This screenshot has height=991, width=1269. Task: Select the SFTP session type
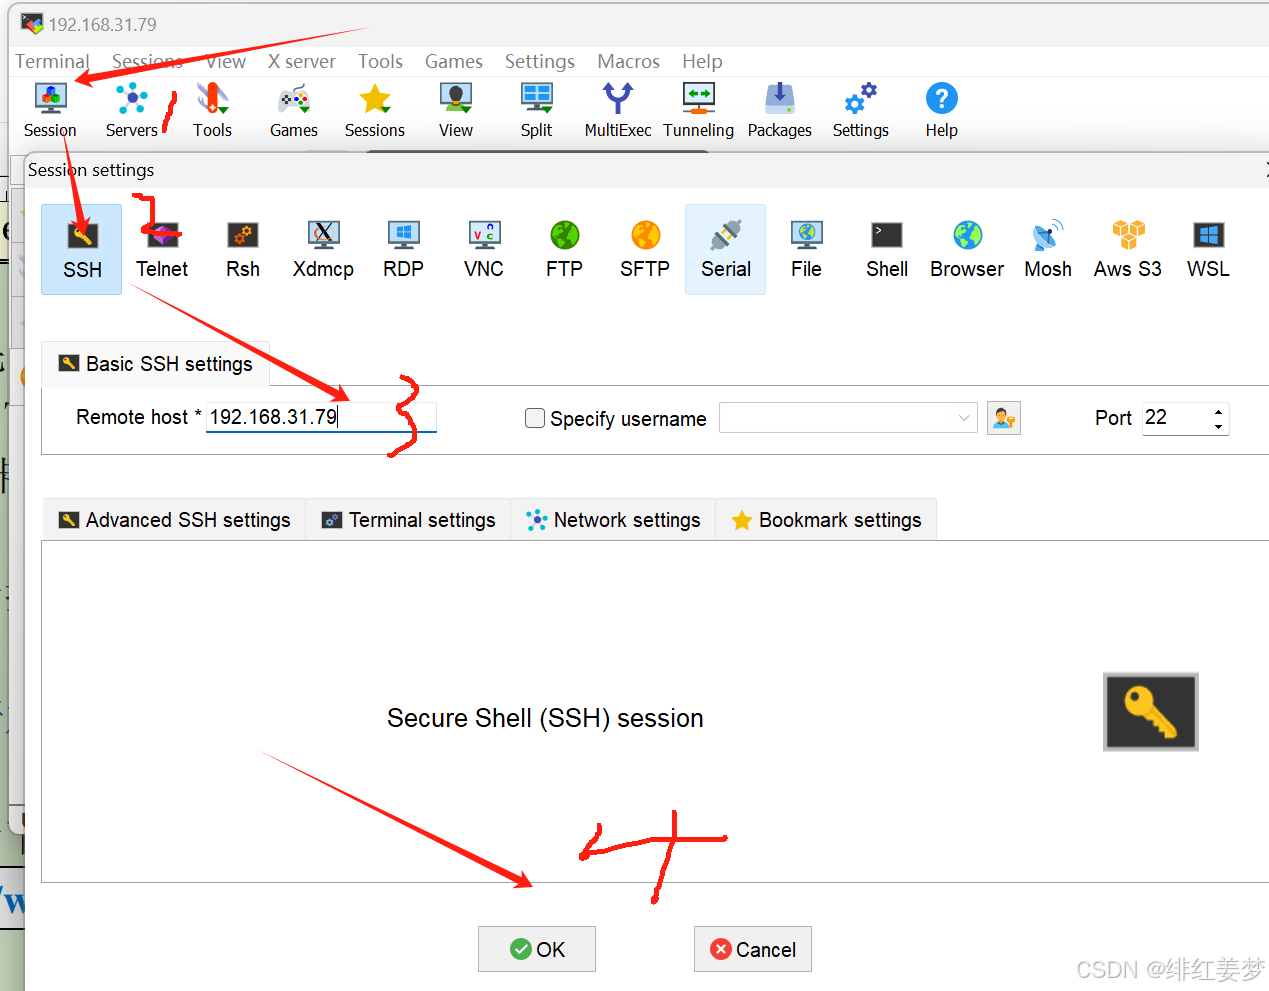click(645, 249)
